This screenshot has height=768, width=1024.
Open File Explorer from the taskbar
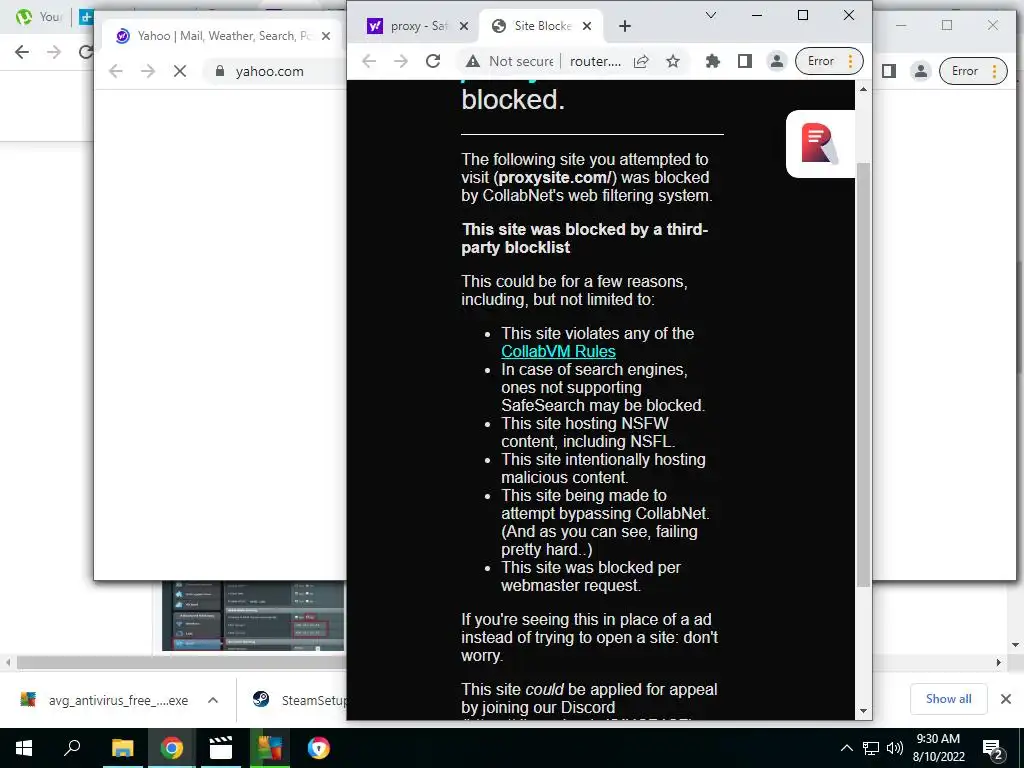pos(122,748)
